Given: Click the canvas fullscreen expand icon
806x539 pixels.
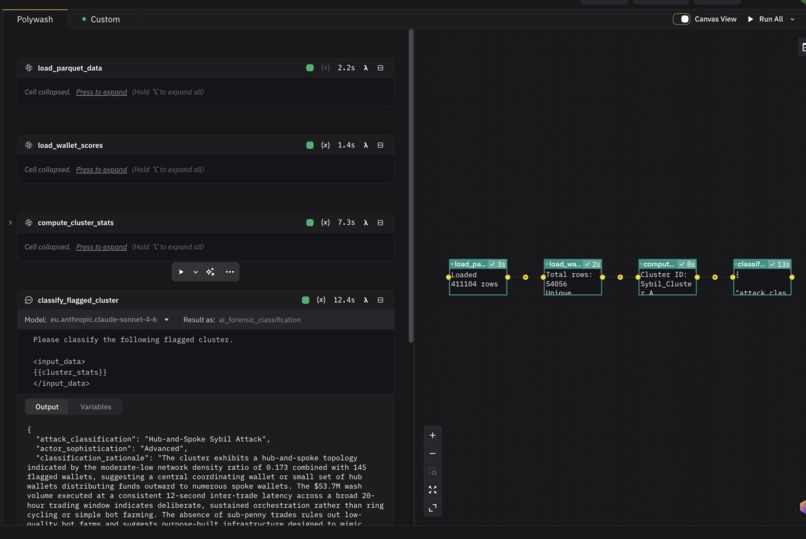Looking at the screenshot, I should pyautogui.click(x=432, y=508).
